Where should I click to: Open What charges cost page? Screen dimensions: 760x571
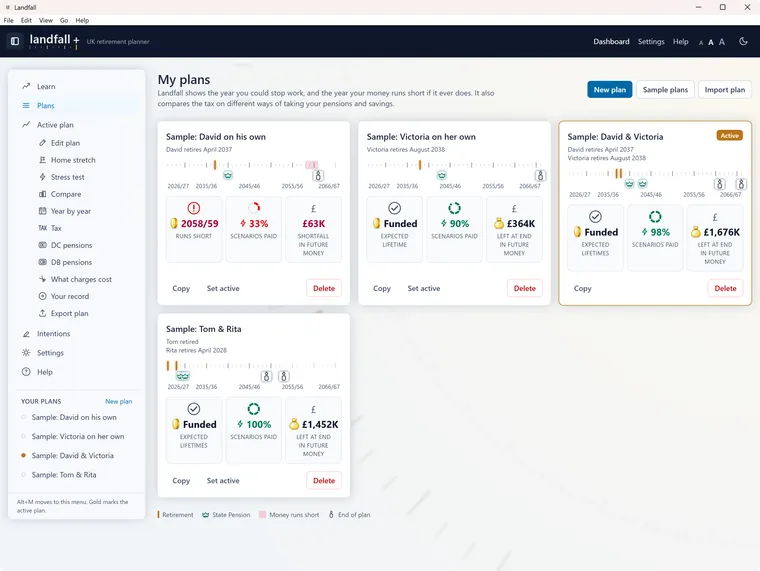click(81, 279)
